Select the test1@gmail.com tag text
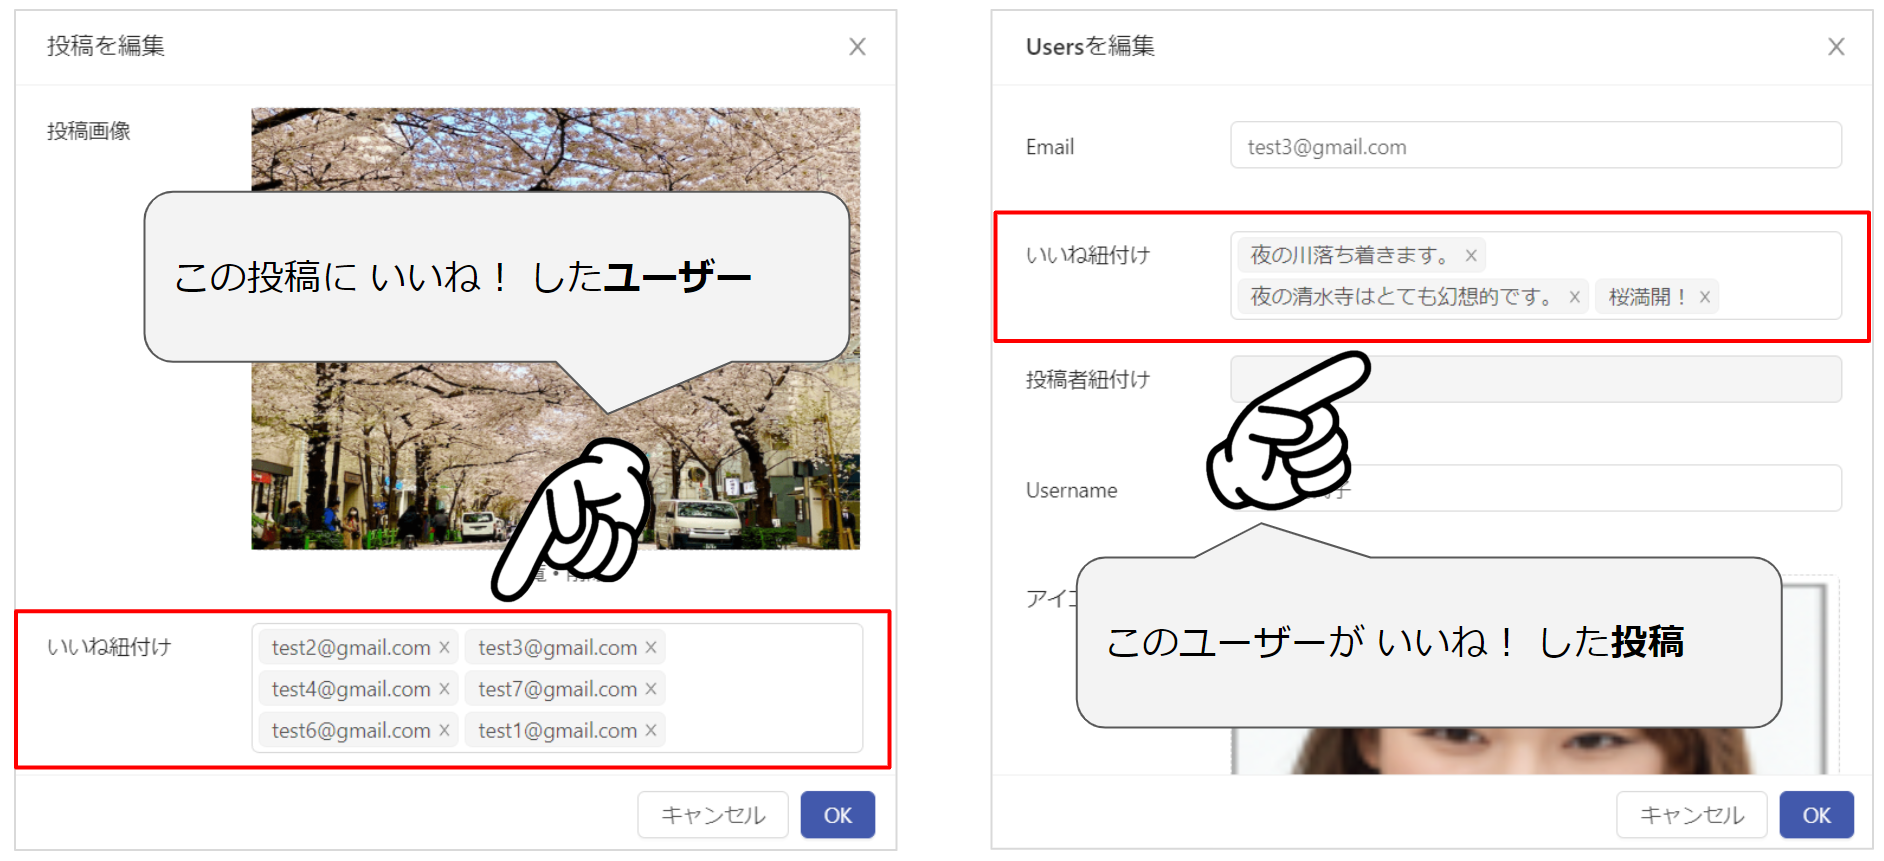This screenshot has width=1884, height=861. (x=558, y=731)
